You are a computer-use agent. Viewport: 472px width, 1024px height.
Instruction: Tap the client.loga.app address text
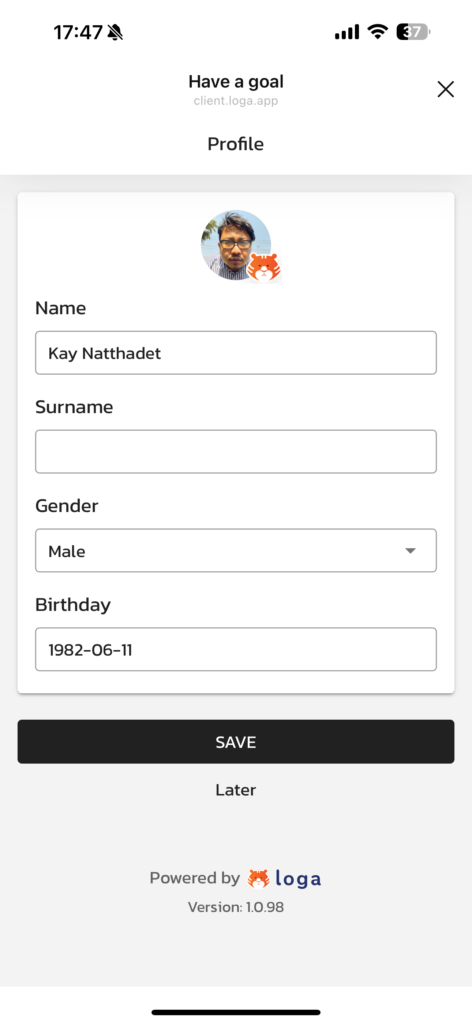[236, 101]
